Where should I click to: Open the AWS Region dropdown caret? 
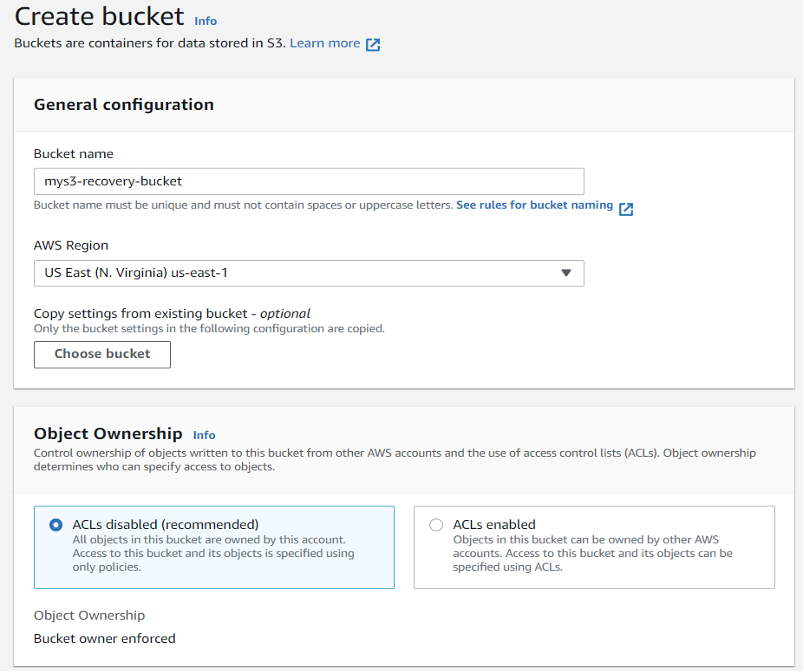coord(567,272)
